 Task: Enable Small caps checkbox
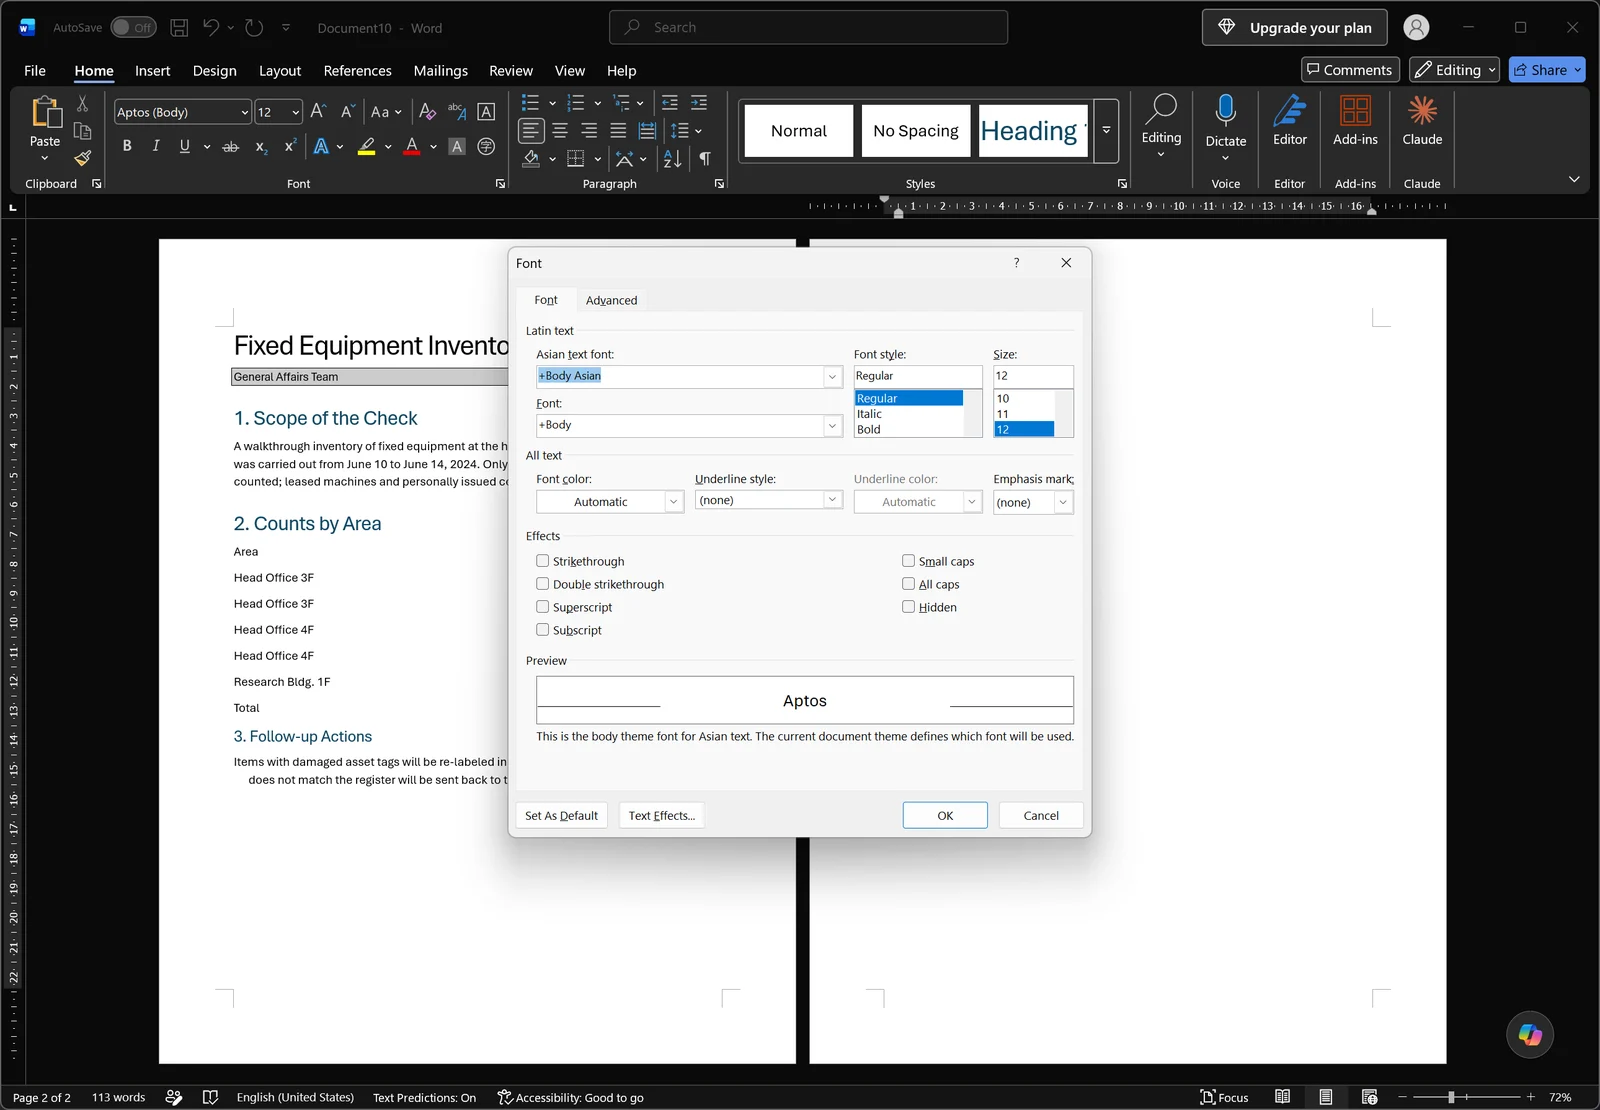[908, 561]
